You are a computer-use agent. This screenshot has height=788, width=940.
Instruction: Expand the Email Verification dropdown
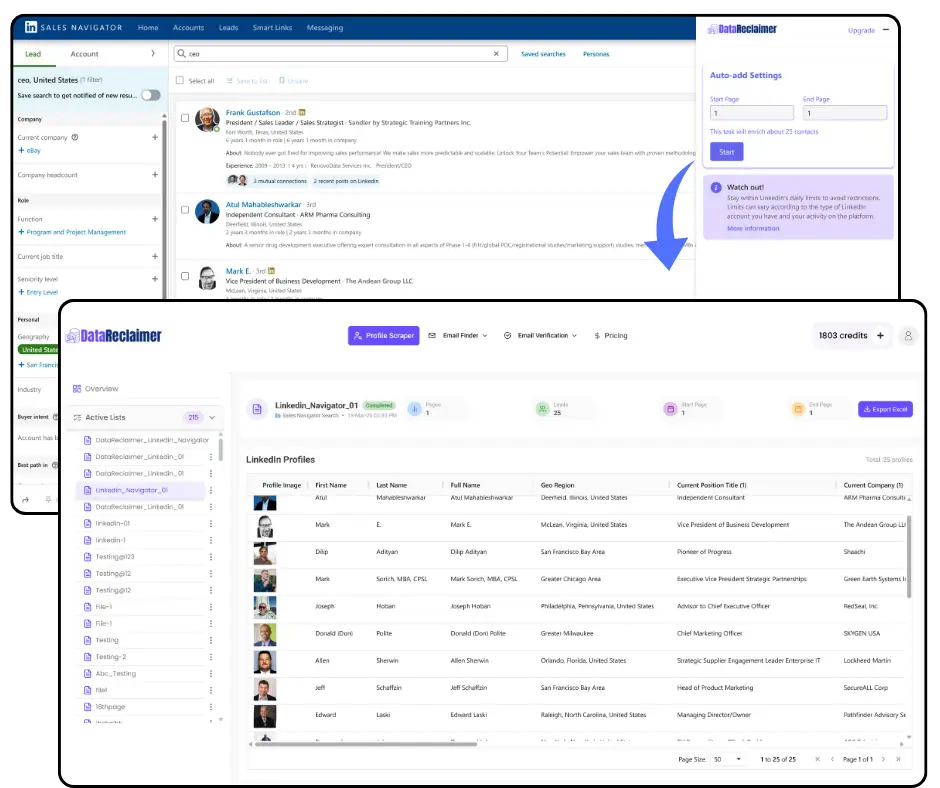(x=540, y=336)
